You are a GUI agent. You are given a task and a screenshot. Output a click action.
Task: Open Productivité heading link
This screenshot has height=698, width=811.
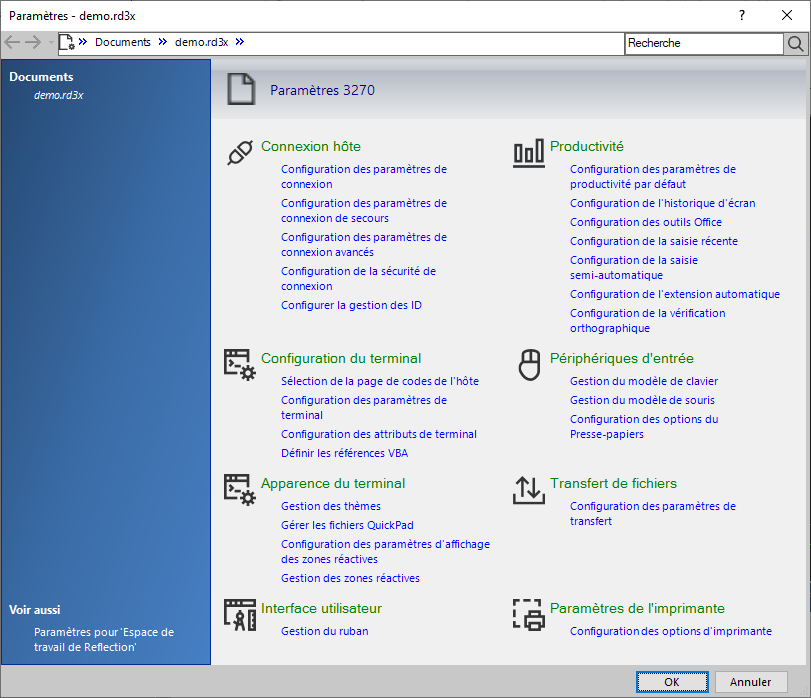coord(587,146)
